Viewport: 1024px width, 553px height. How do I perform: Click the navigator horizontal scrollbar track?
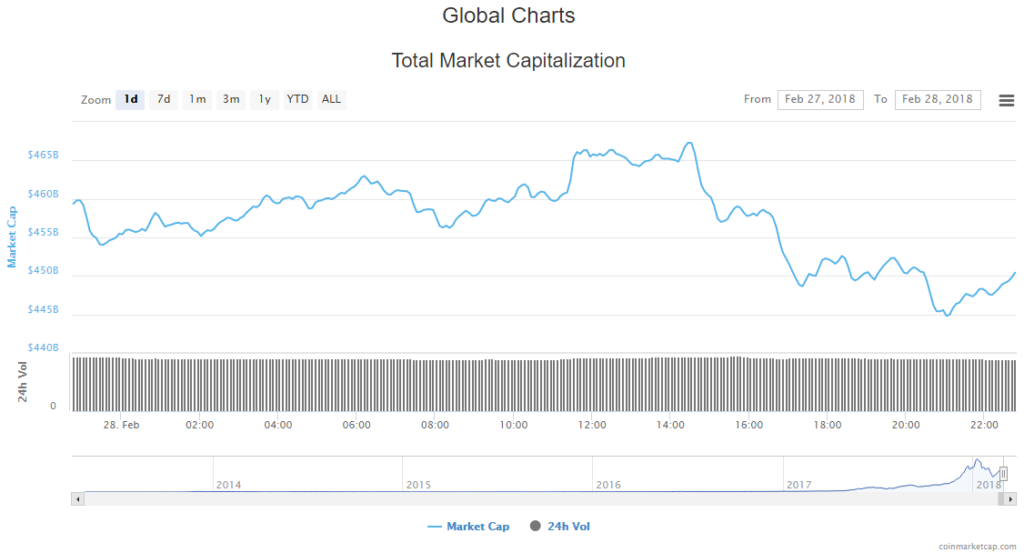click(x=500, y=497)
